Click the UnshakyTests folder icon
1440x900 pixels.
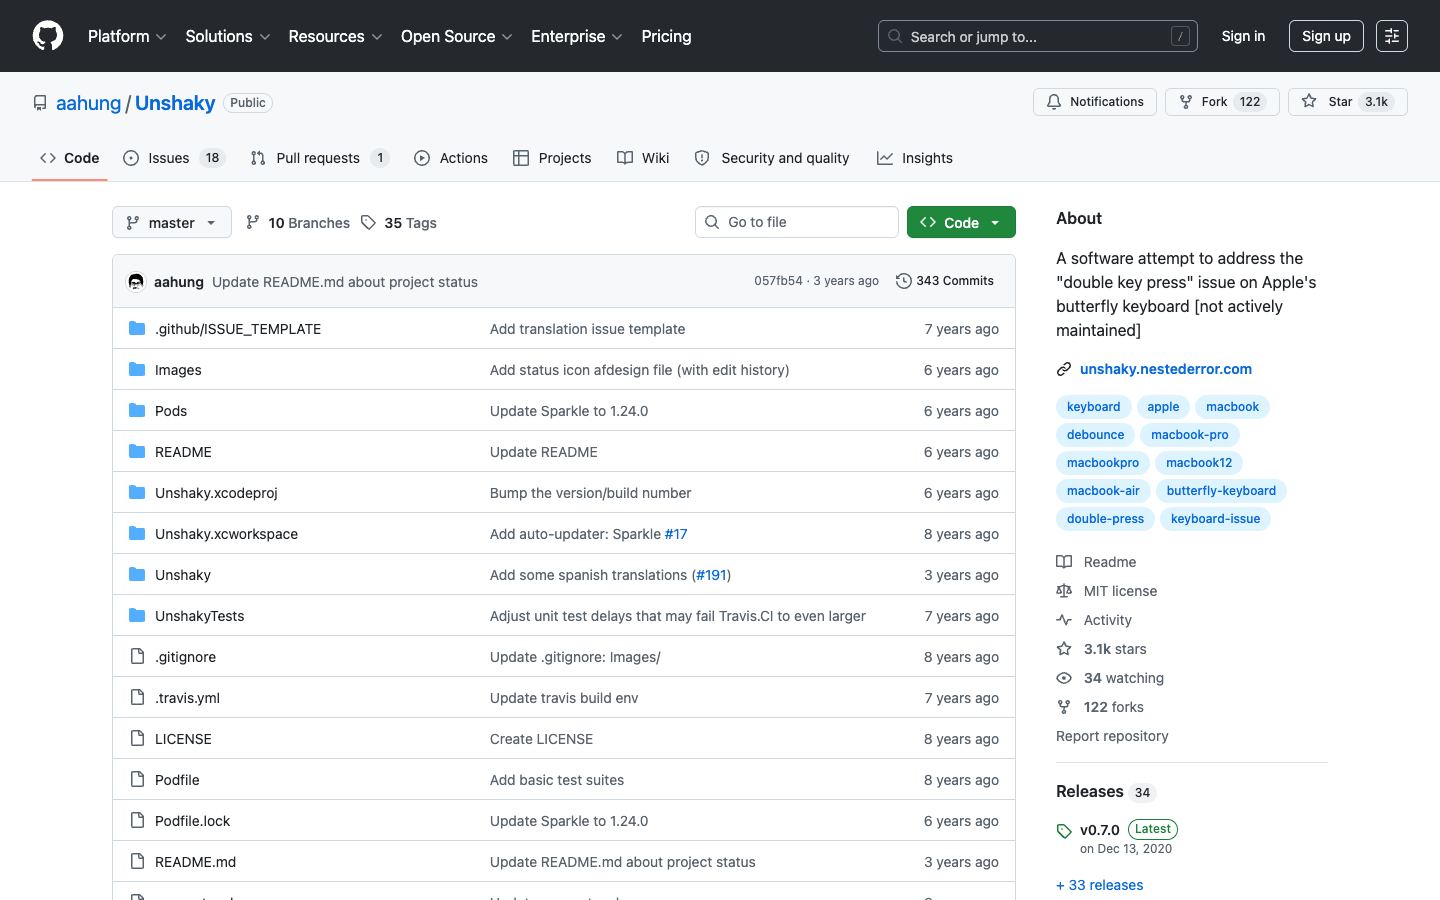pos(137,616)
